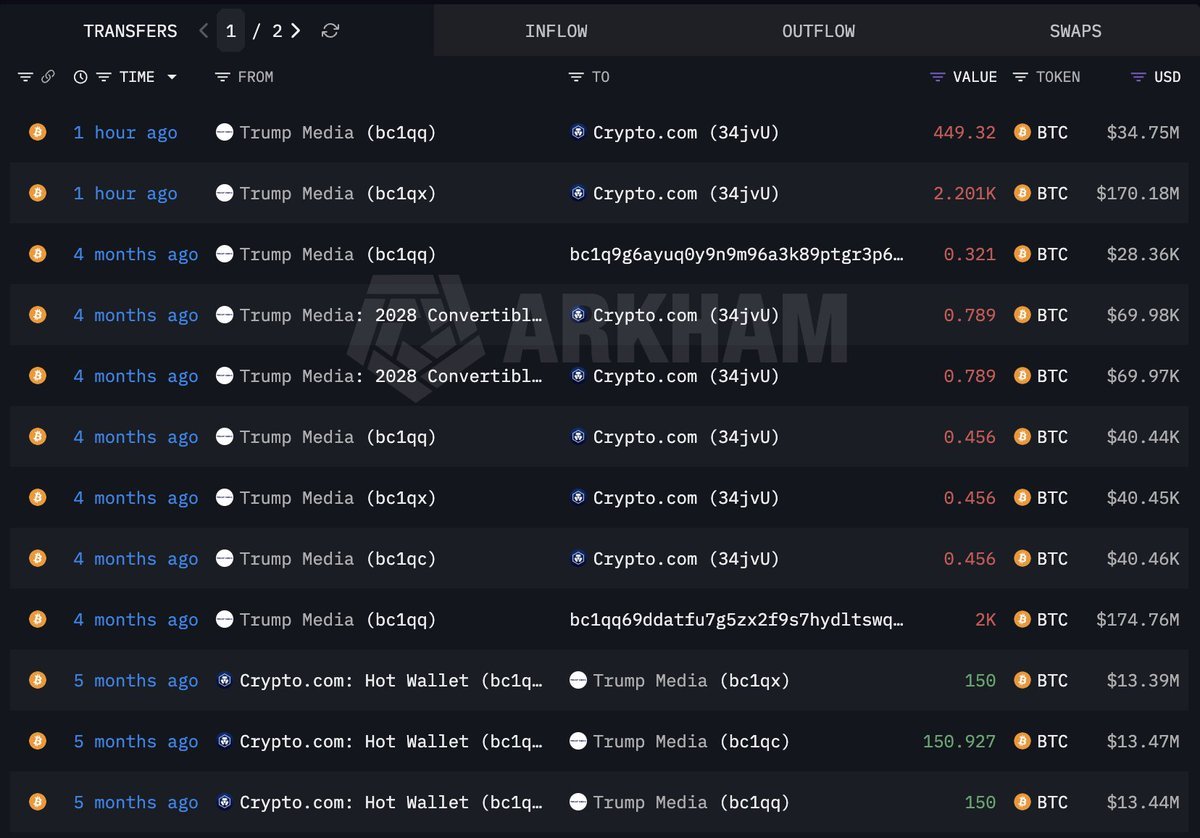This screenshot has height=838, width=1200.
Task: Click the 2.201K value cell
Action: tap(964, 193)
